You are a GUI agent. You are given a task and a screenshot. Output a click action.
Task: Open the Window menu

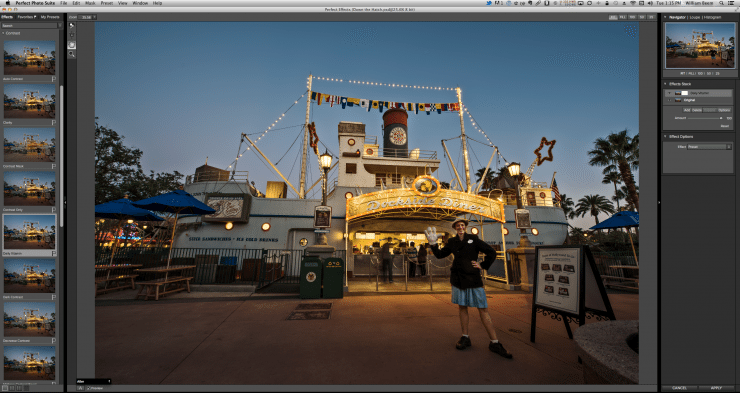click(140, 3)
